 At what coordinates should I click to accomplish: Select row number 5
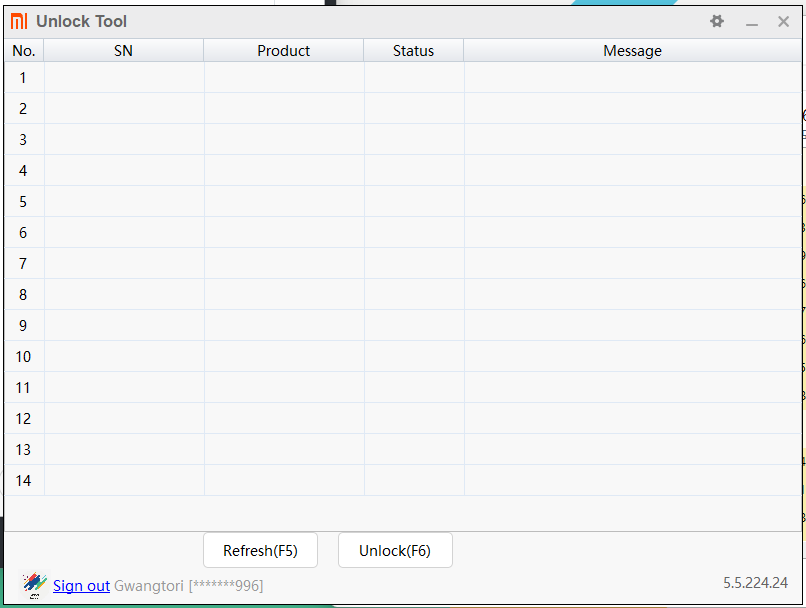pos(403,201)
